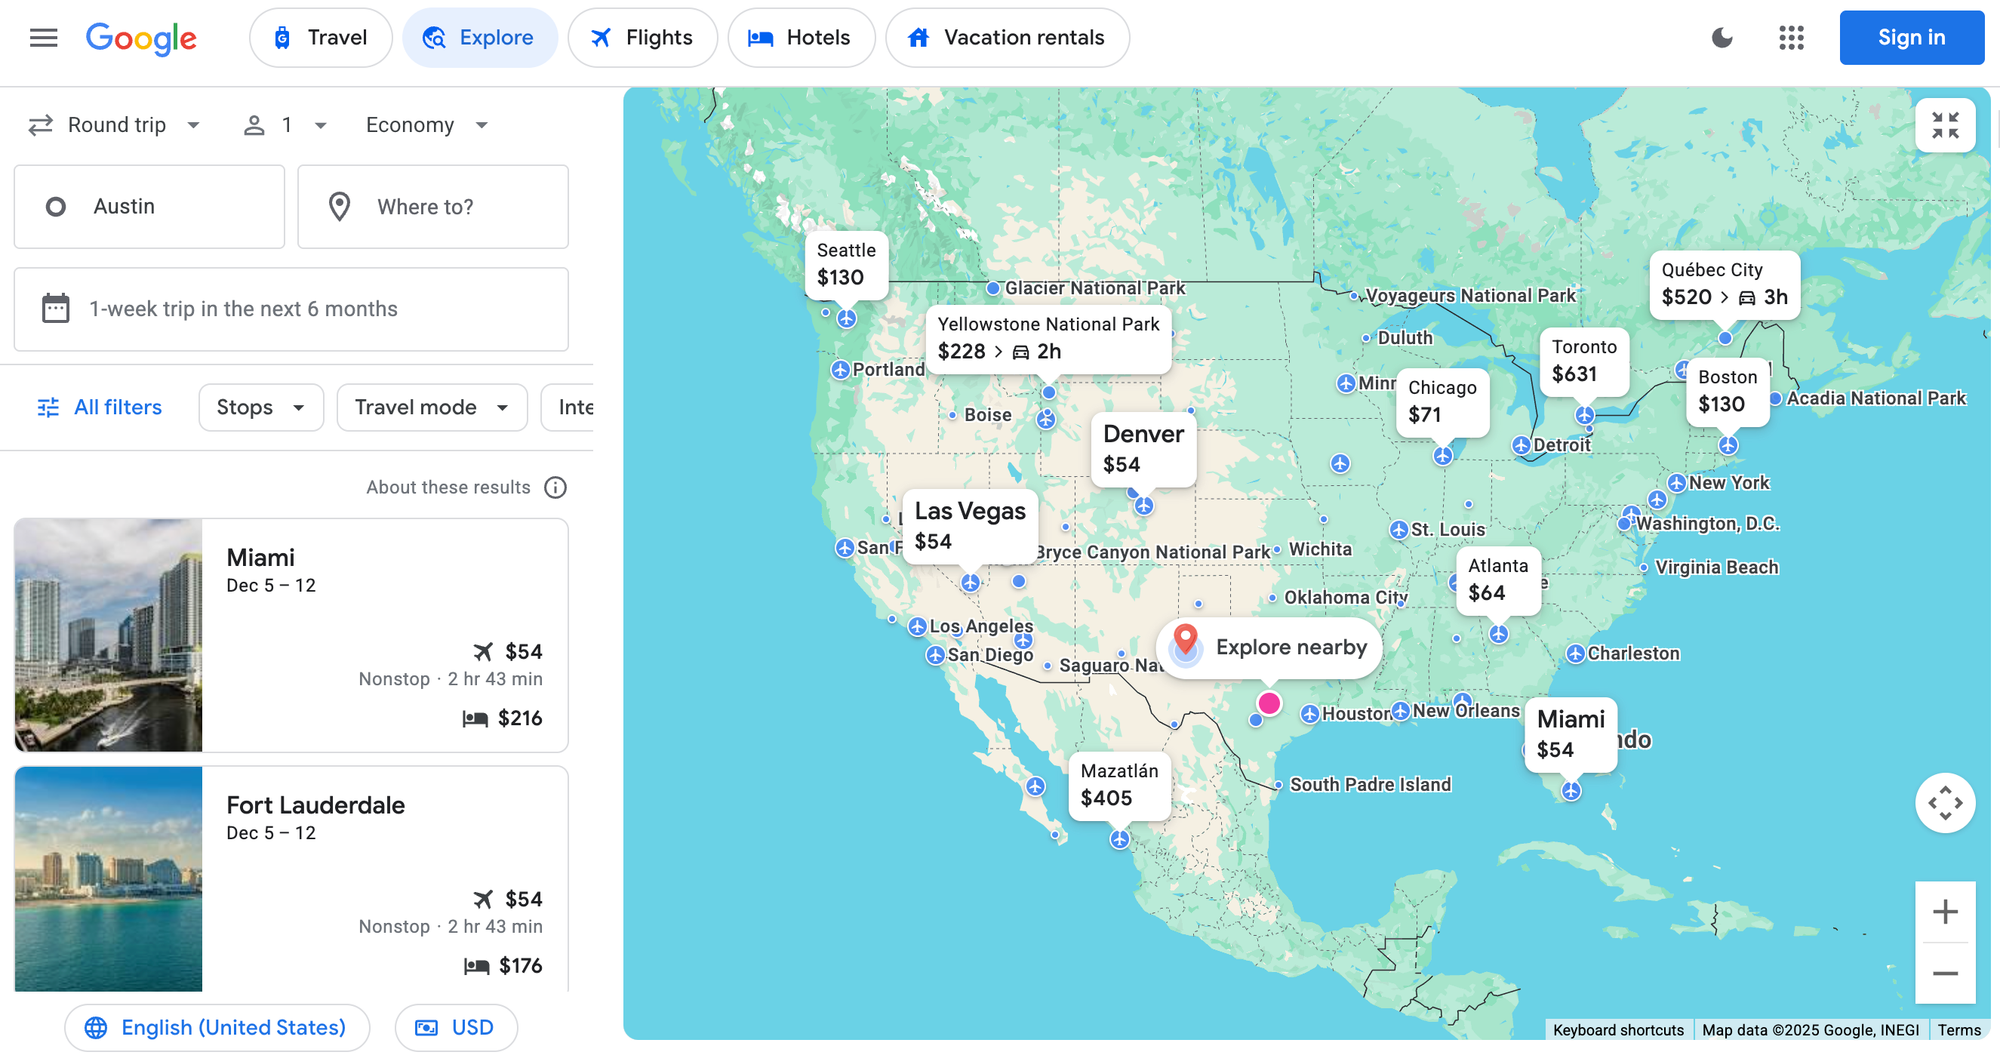The width and height of the screenshot is (2000, 1058).
Task: Select the Chicago $71 map label
Action: click(x=1442, y=401)
